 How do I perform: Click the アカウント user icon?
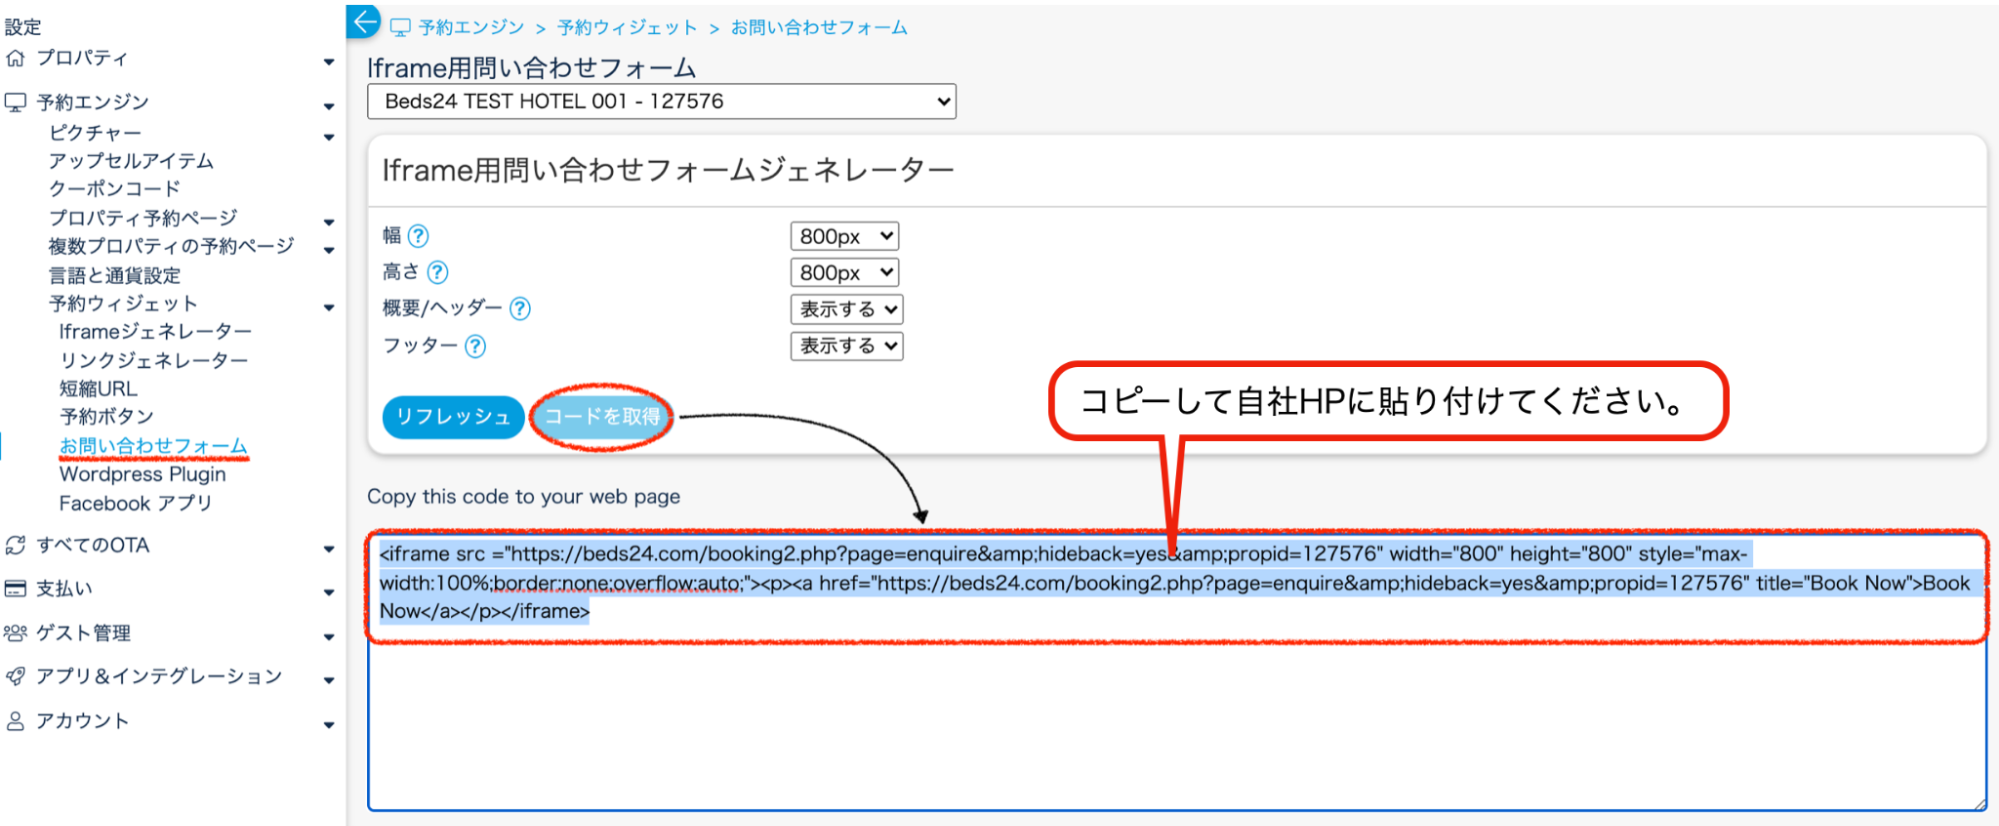pos(15,721)
